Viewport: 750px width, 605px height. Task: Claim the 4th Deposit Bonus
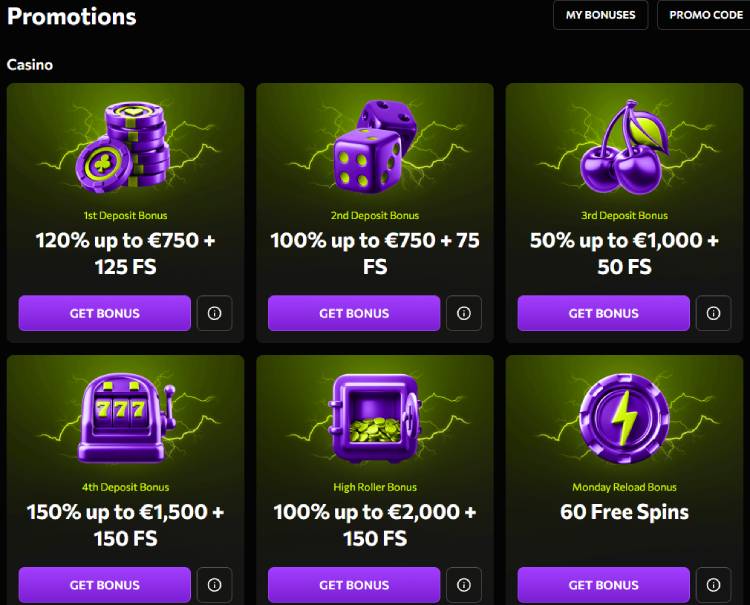104,585
